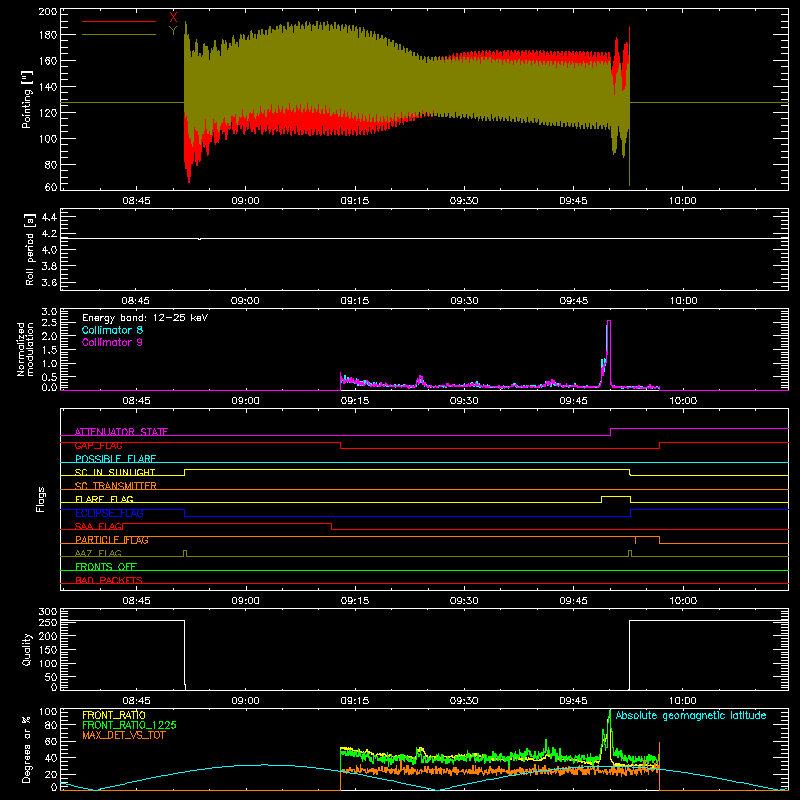Image resolution: width=800 pixels, height=800 pixels.
Task: Click the 200 tick of the Pointing axis
Action: [48, 11]
